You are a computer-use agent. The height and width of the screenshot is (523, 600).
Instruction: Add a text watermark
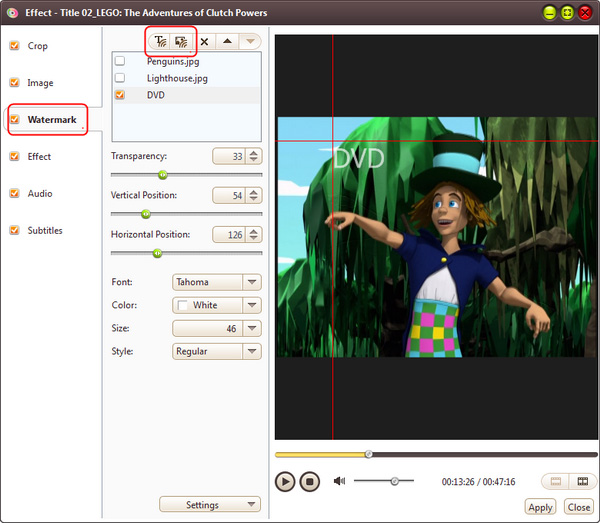pyautogui.click(x=159, y=42)
